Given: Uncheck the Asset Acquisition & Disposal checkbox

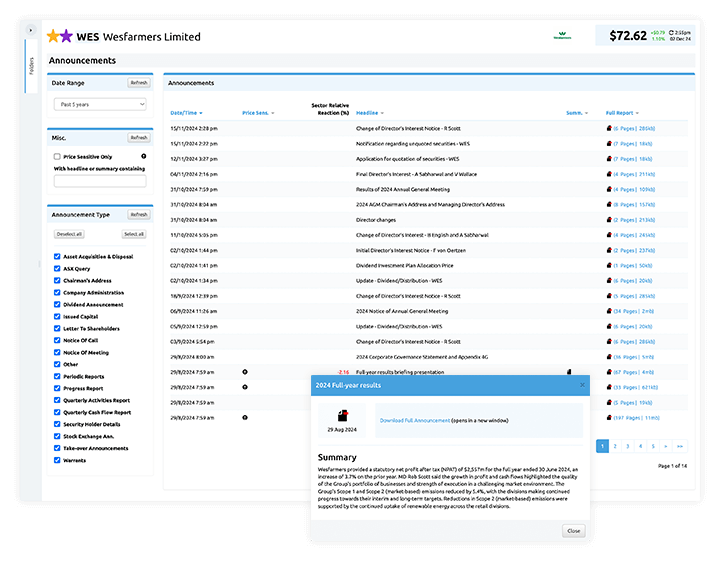Looking at the screenshot, I should [x=57, y=256].
